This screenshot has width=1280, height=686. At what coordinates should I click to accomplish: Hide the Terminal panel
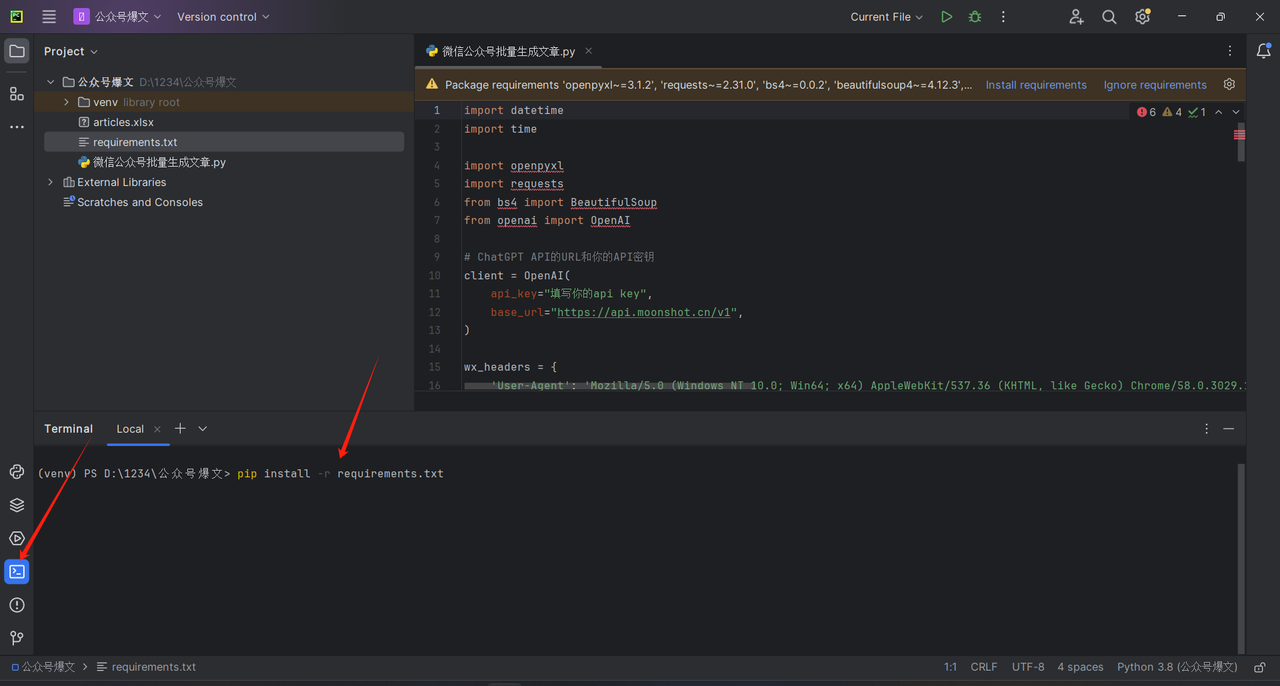pyautogui.click(x=1229, y=428)
